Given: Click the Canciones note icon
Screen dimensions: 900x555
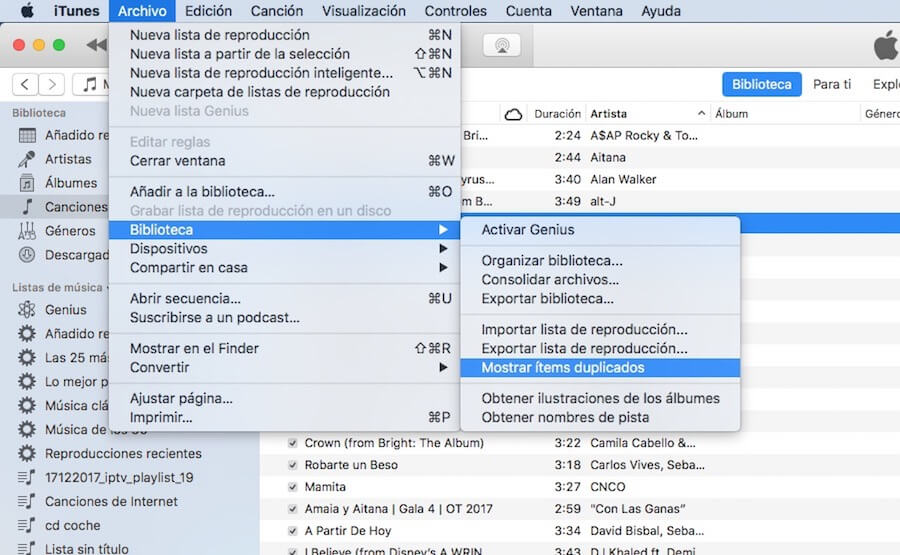Looking at the screenshot, I should click(x=27, y=207).
